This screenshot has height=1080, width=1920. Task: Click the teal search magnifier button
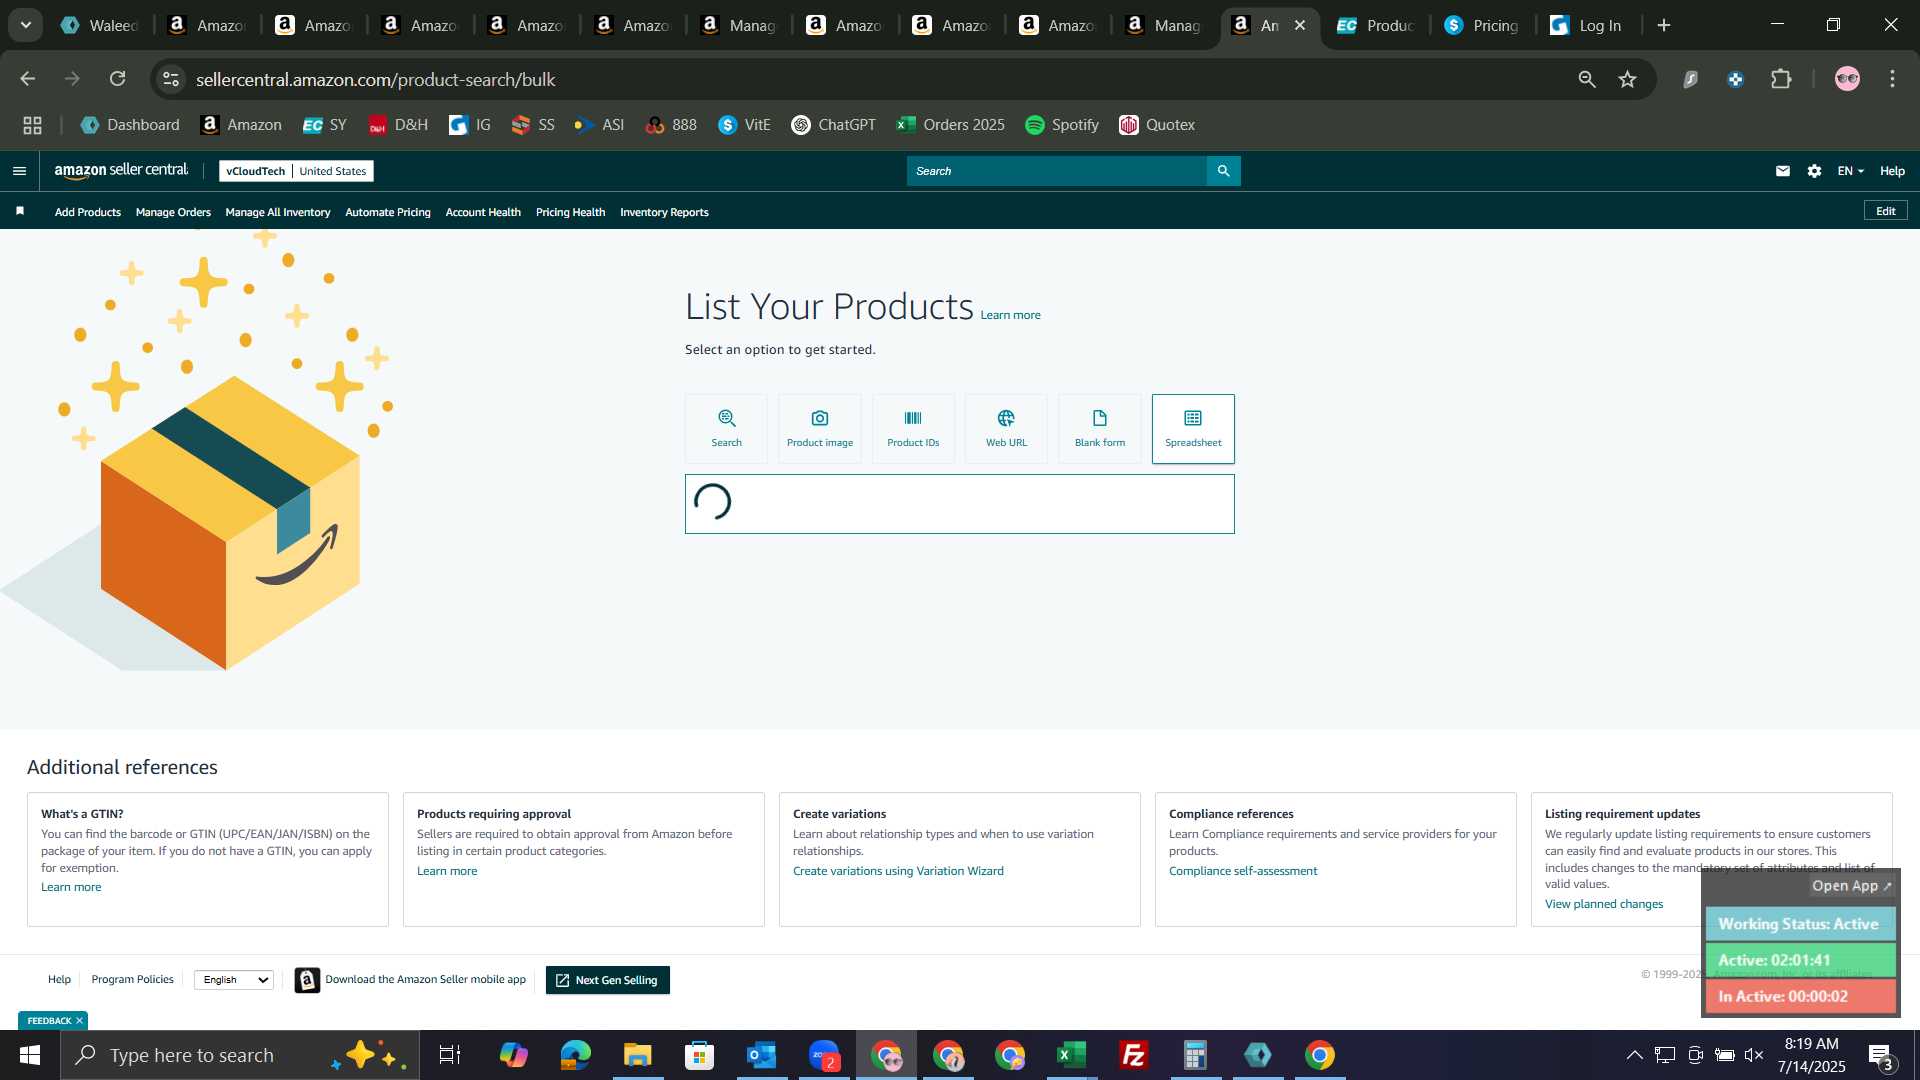[x=1224, y=171]
